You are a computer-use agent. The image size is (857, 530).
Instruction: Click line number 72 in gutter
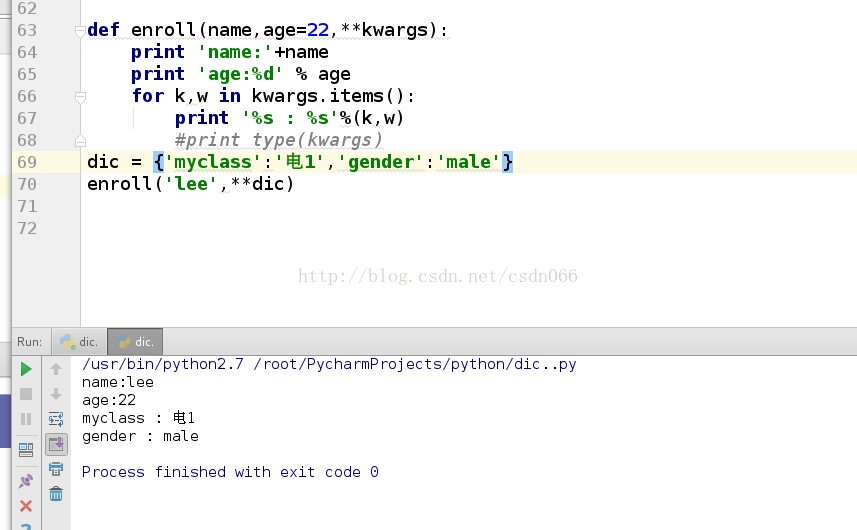tap(27, 228)
